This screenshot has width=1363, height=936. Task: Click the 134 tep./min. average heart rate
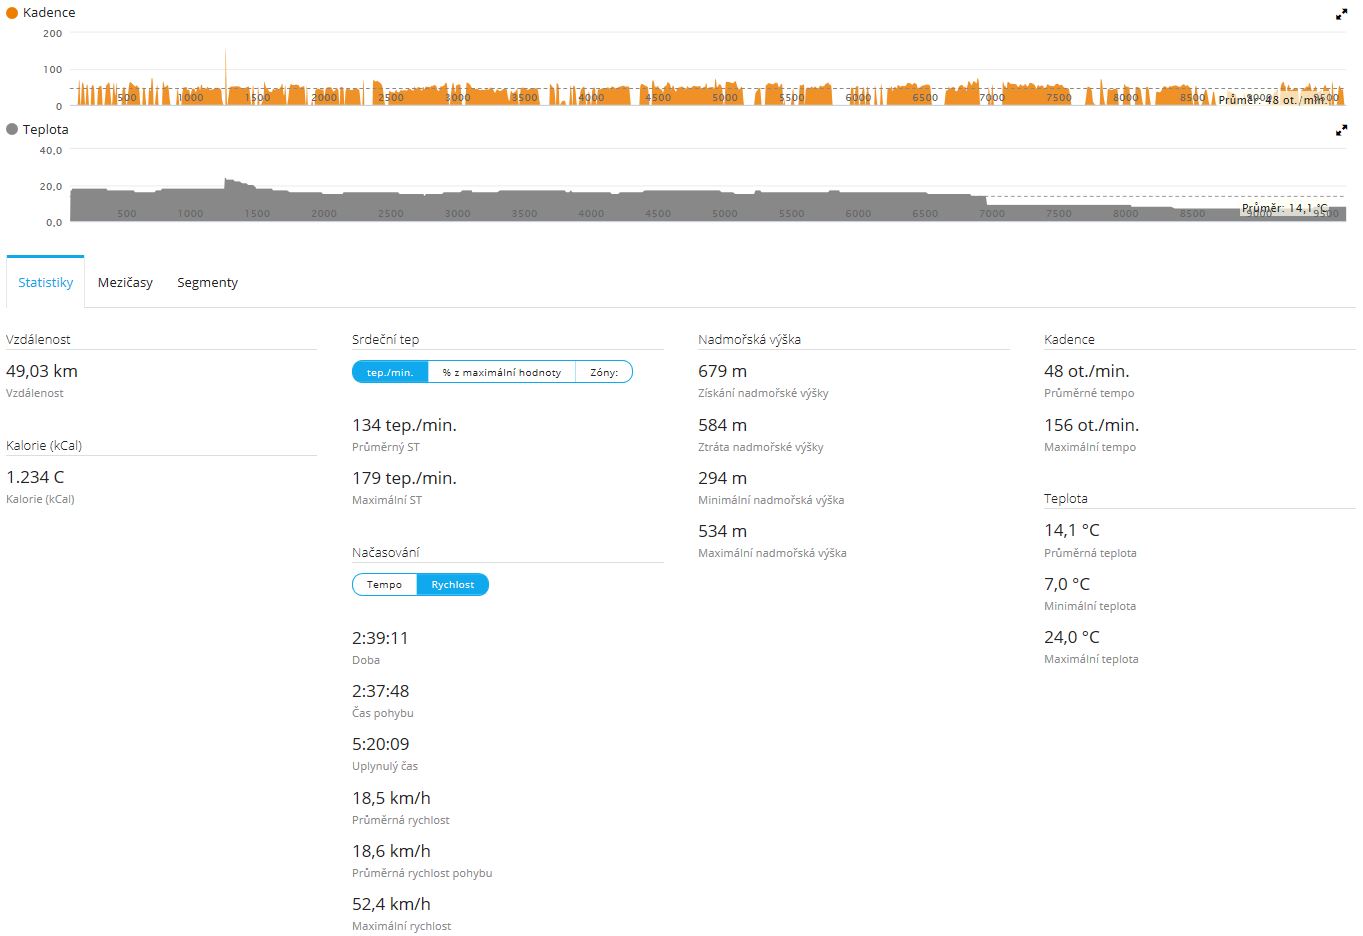pos(404,425)
